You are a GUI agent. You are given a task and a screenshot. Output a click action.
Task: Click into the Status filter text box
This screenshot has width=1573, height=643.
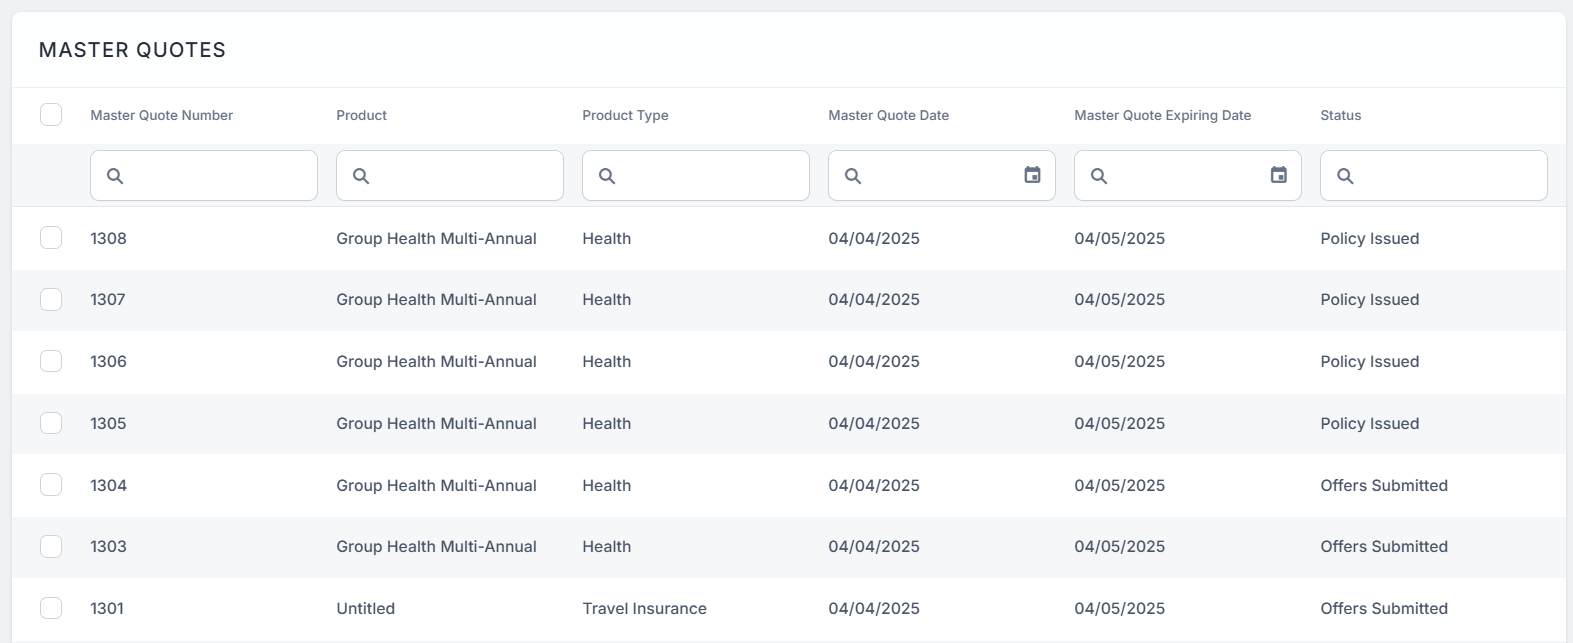1446,176
